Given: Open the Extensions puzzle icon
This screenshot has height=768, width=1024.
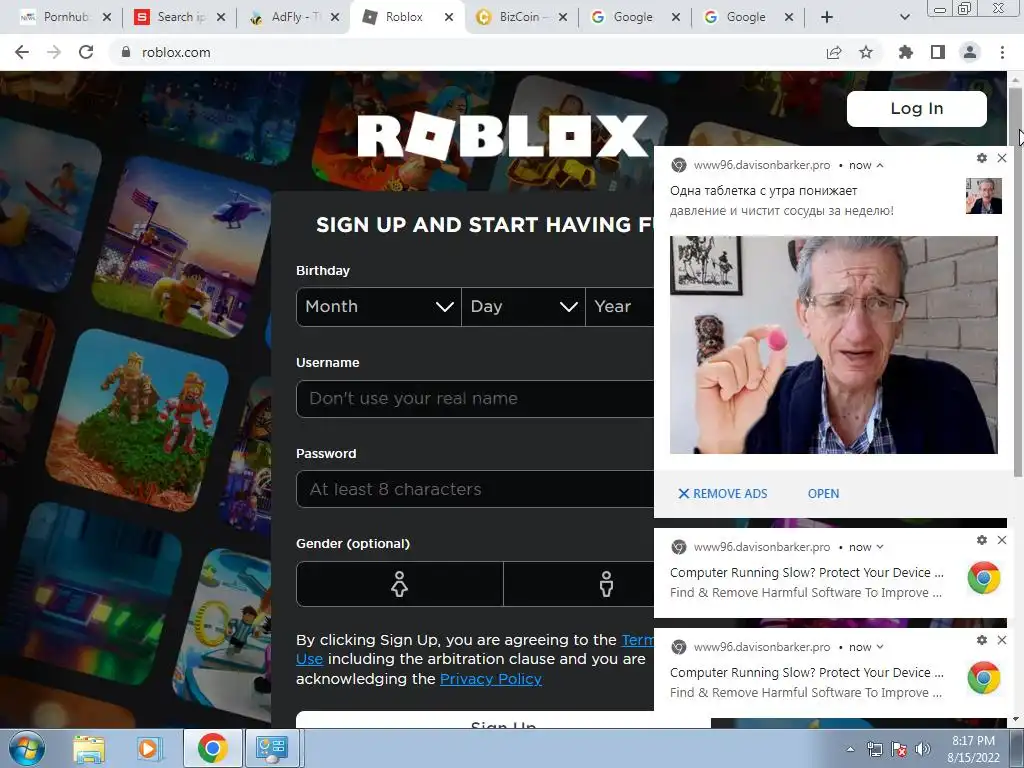Looking at the screenshot, I should coord(905,52).
